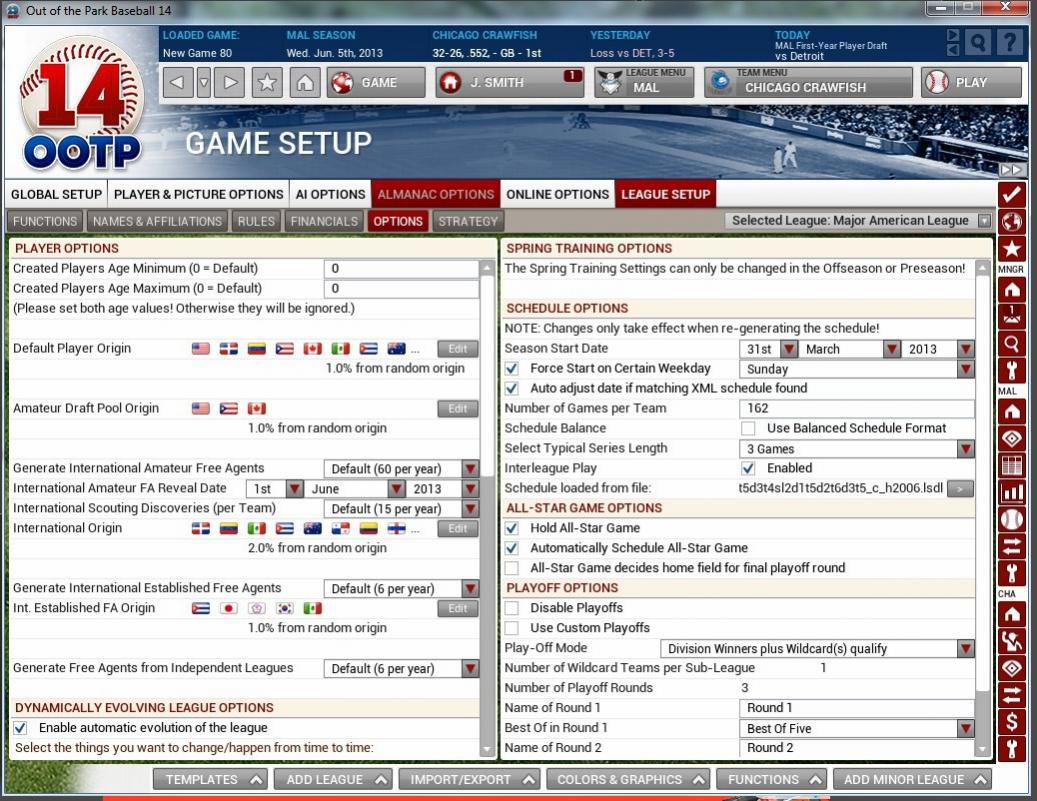Viewport: 1037px width, 801px height.
Task: Click the left panel's vertical scrollbar
Action: (x=488, y=500)
